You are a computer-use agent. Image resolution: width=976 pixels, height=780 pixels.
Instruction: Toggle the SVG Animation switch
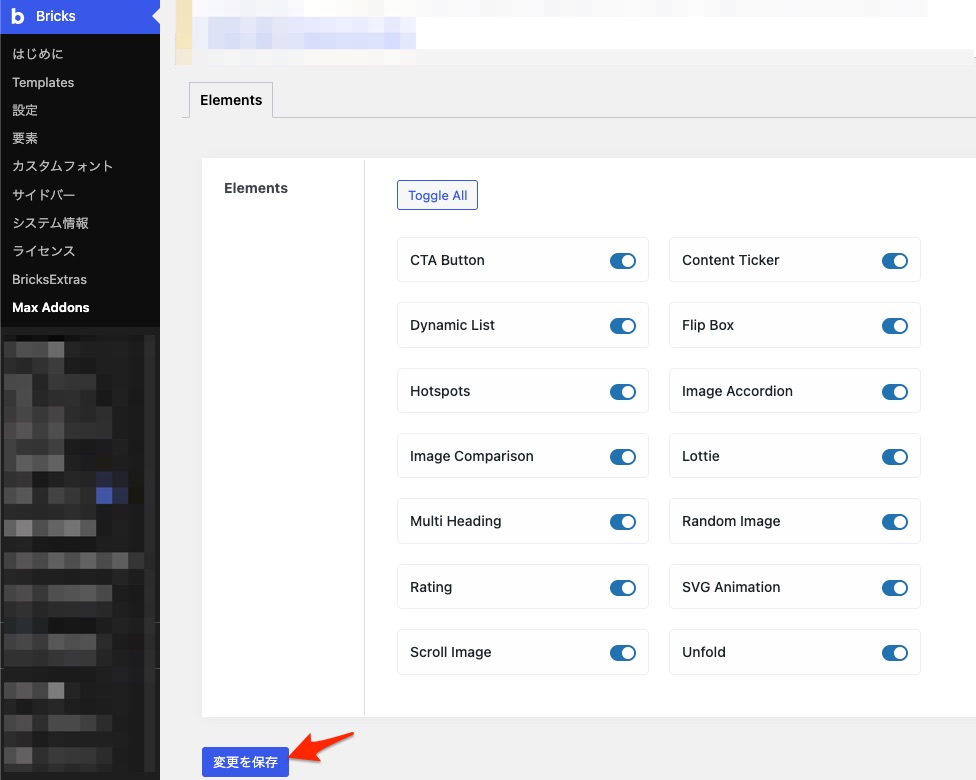point(895,587)
